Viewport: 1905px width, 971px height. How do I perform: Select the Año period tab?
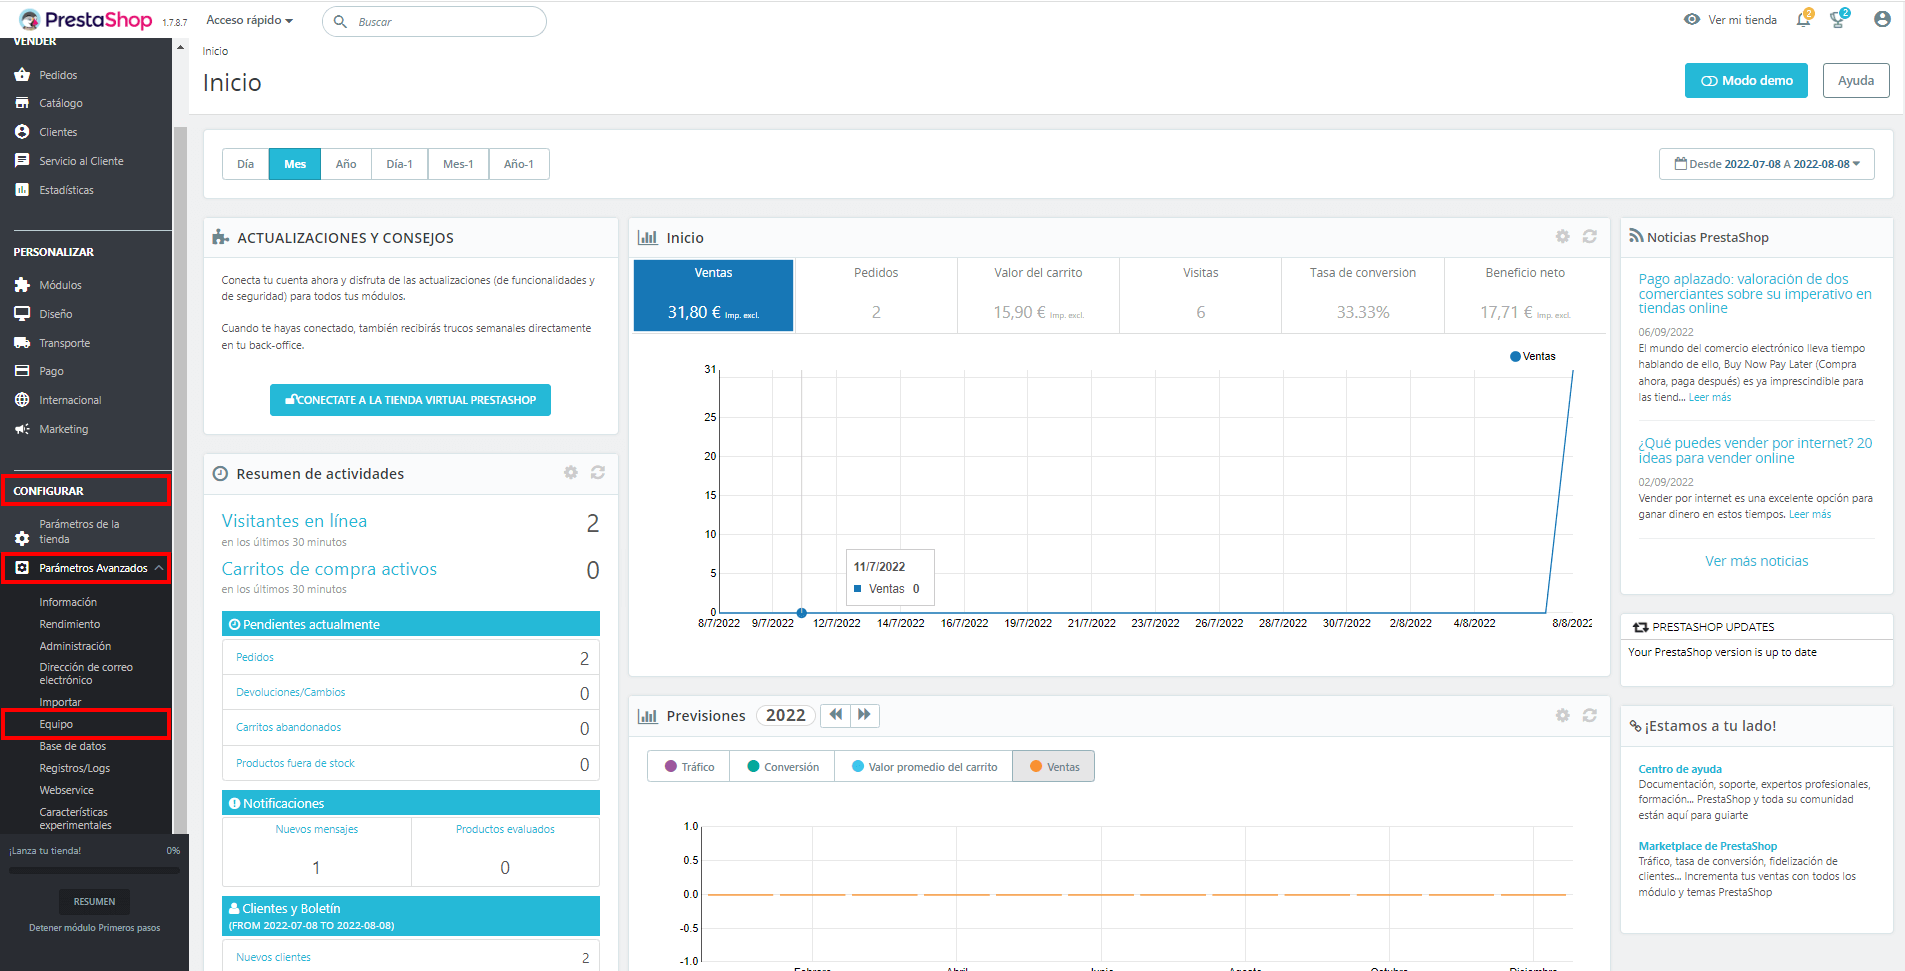point(346,164)
